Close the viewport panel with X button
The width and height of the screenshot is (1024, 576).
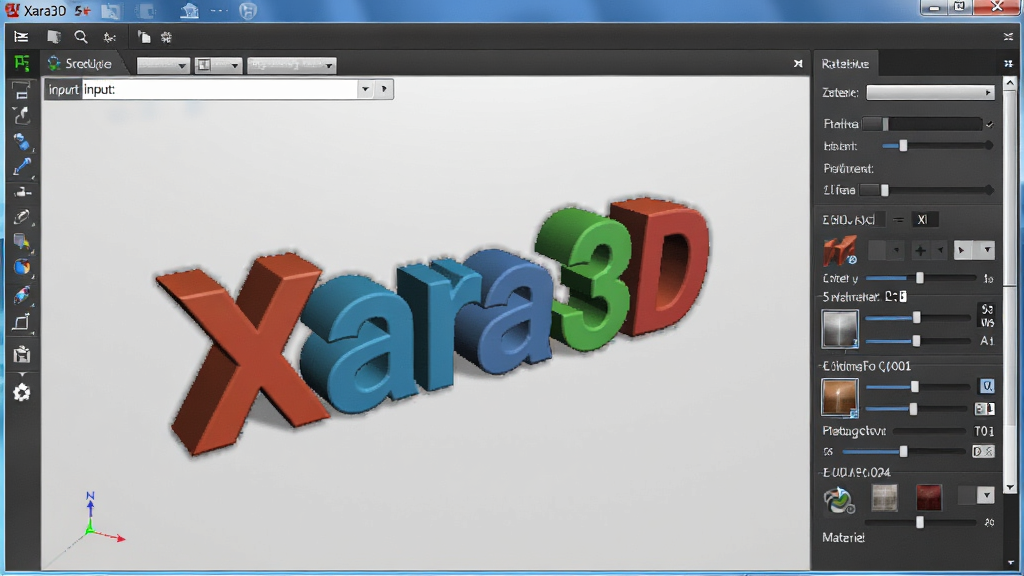798,63
